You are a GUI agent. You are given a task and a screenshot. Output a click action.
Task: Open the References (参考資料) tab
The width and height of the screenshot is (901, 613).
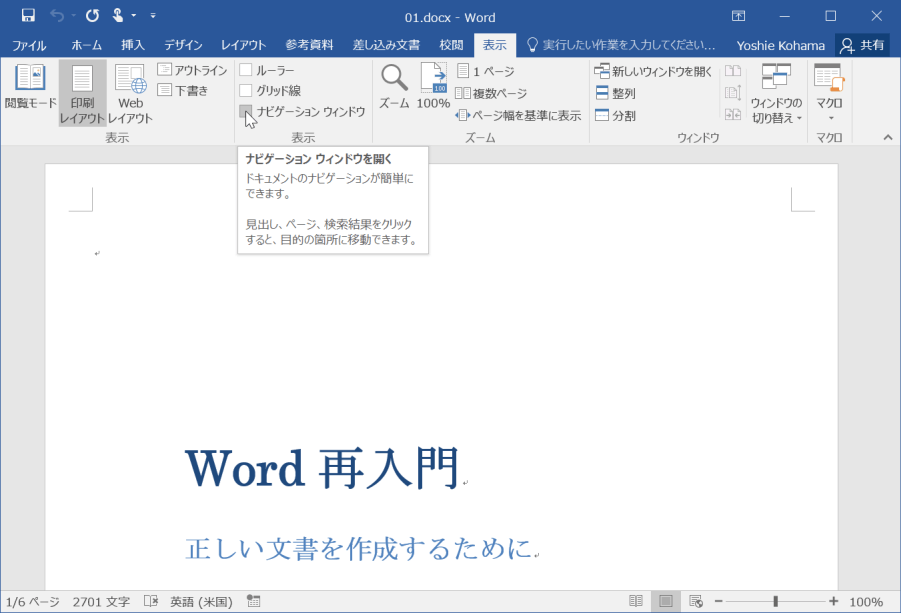[x=309, y=45]
